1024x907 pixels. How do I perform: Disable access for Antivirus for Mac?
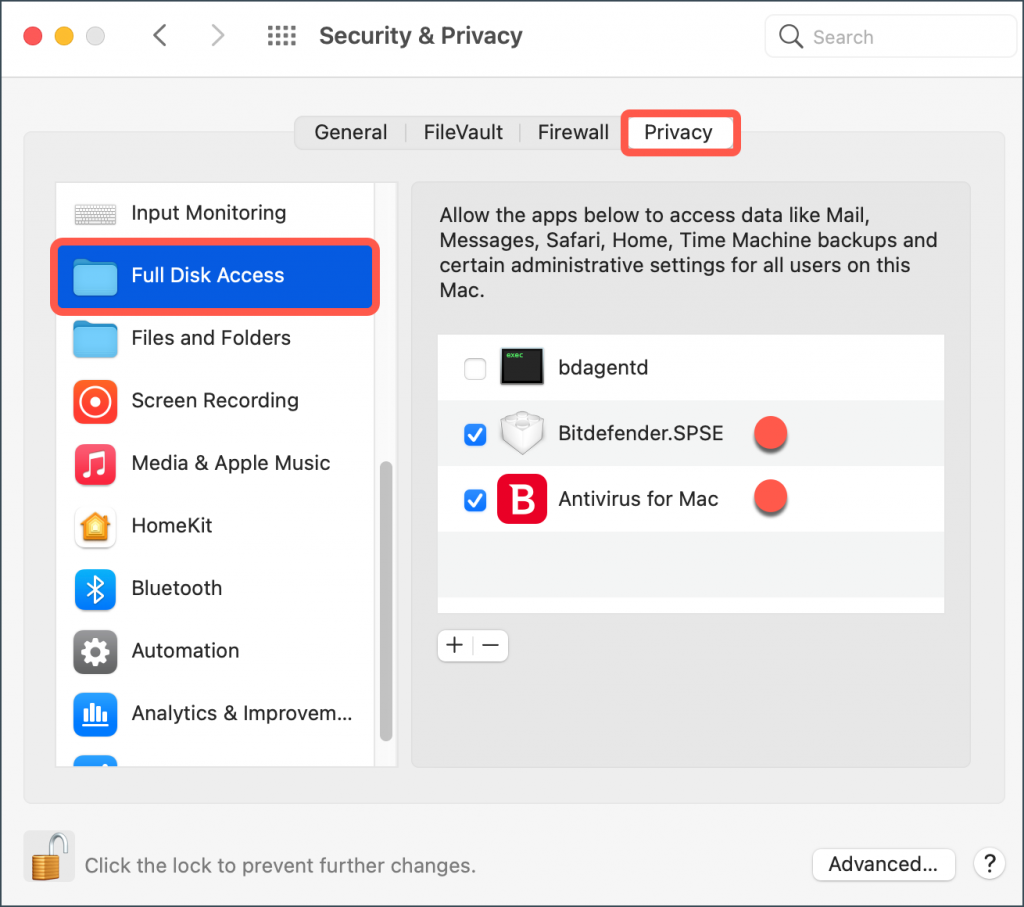[x=475, y=499]
